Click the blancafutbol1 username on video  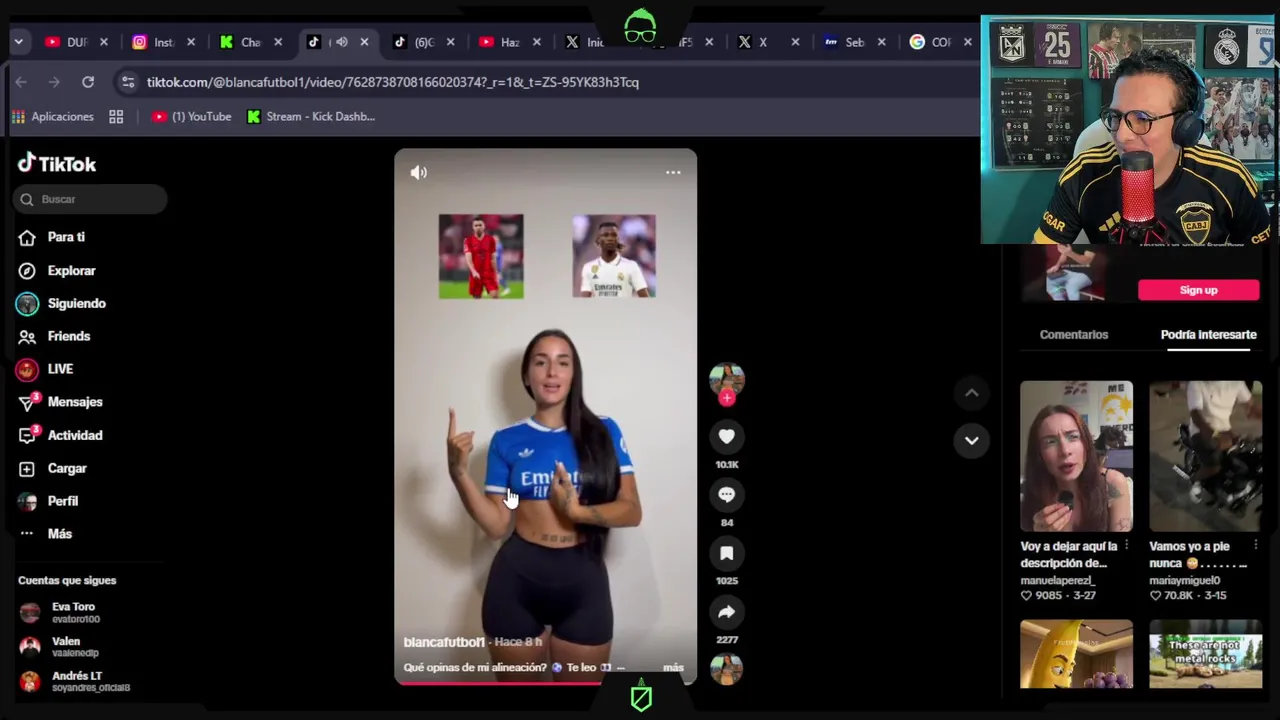(x=444, y=642)
